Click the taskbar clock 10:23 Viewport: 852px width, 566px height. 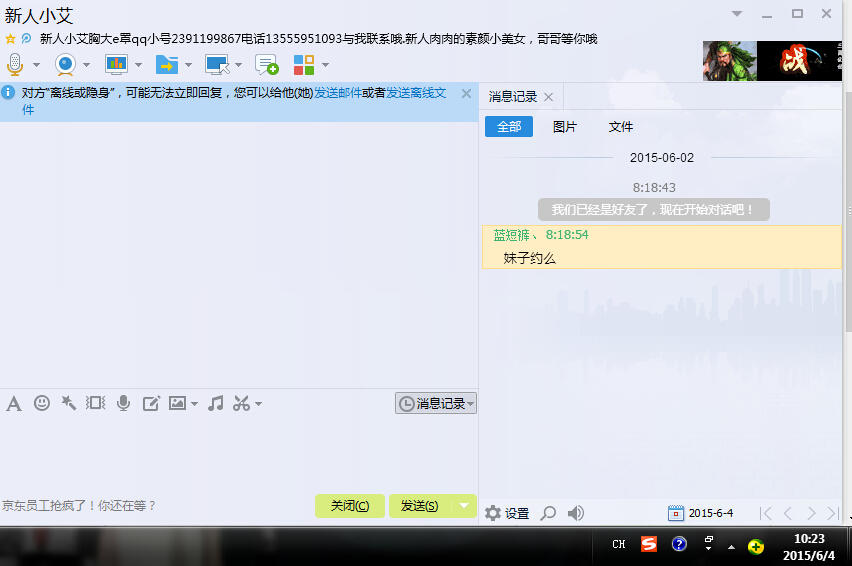point(809,547)
